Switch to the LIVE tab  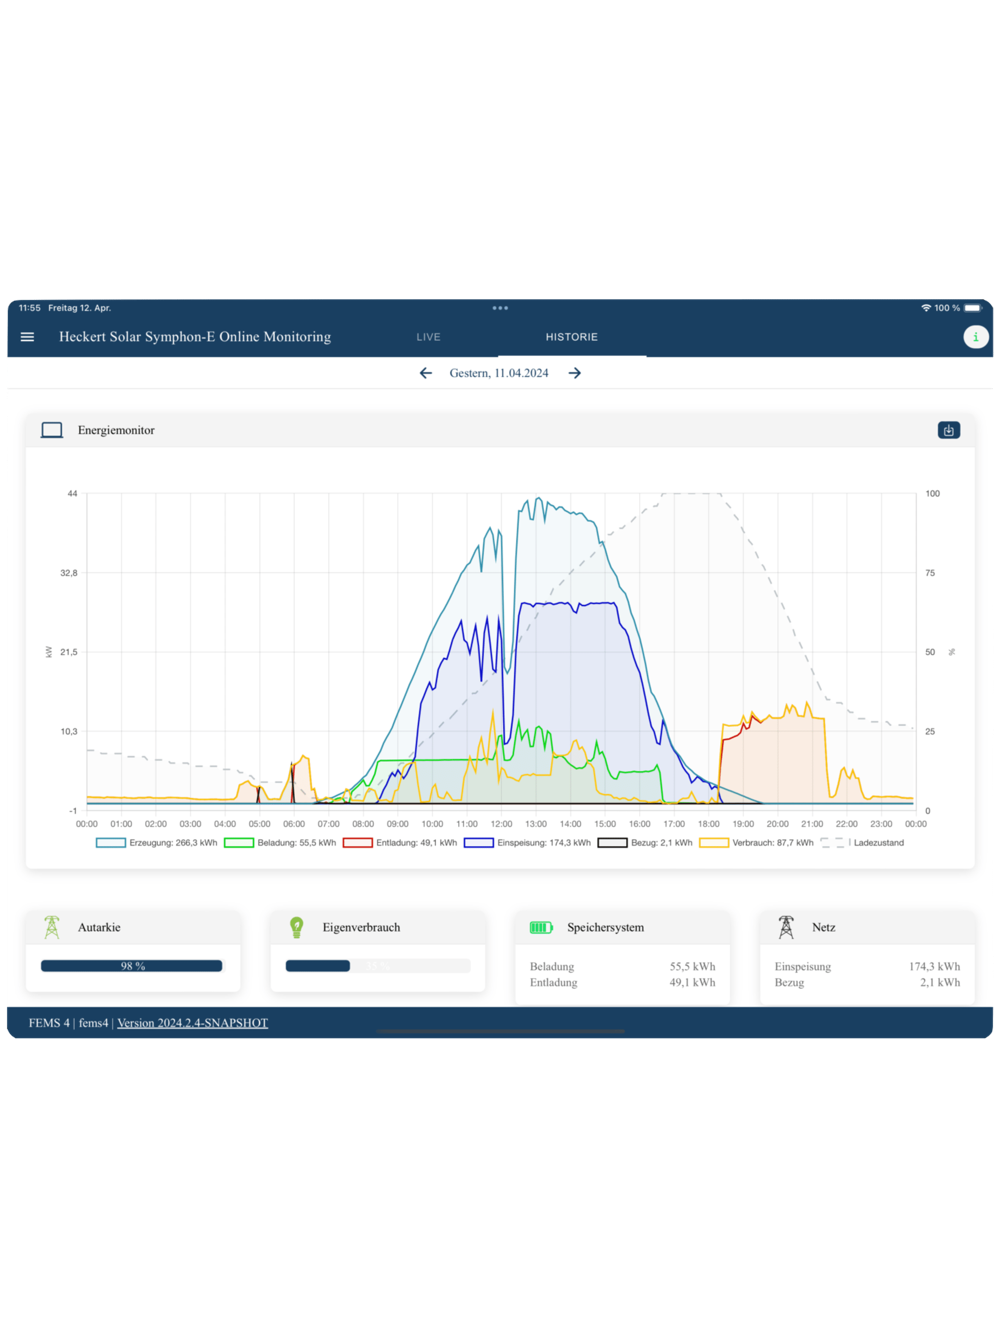428,337
